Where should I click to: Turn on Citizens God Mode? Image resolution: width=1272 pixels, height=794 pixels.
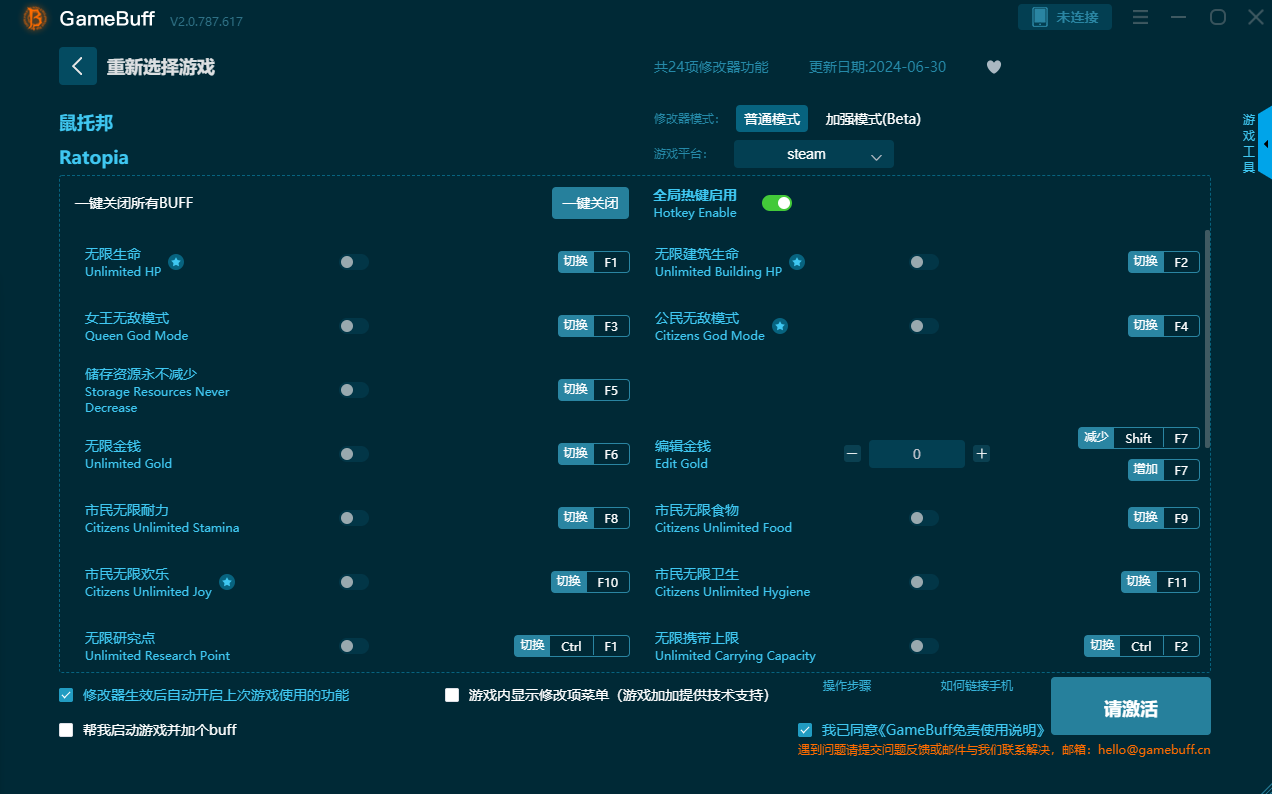(924, 326)
